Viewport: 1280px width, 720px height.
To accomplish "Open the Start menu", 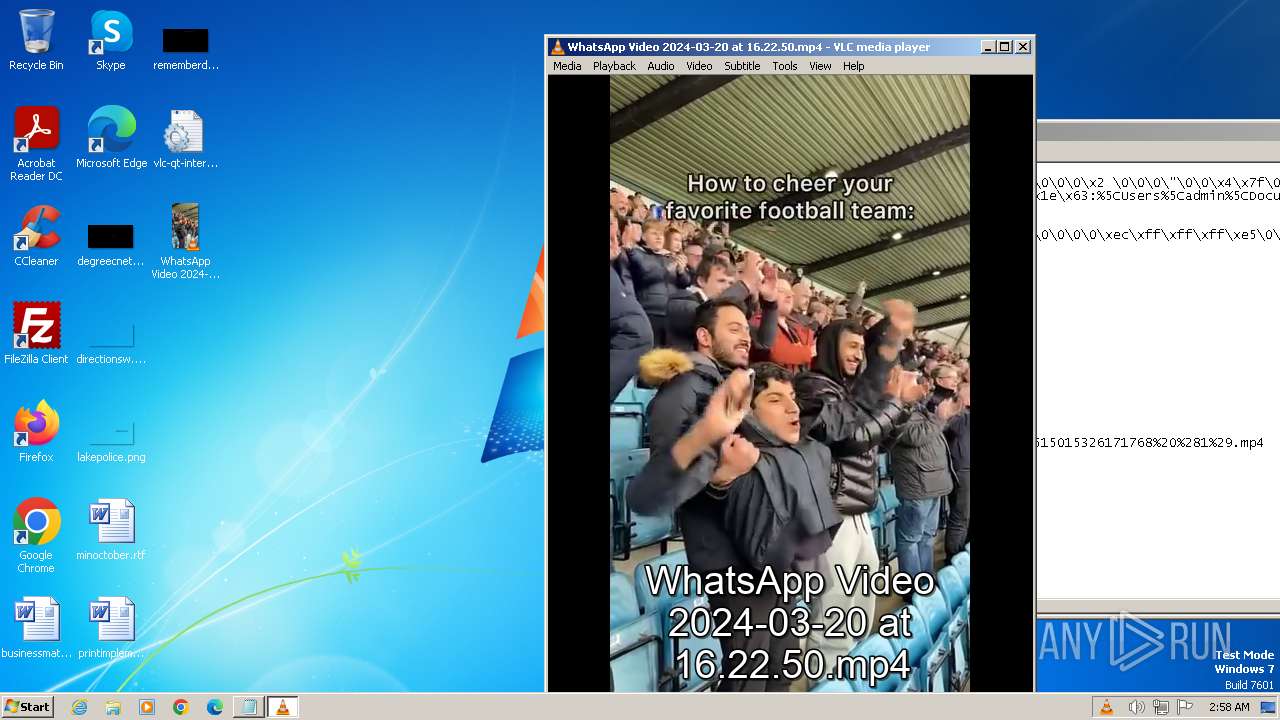I will tap(27, 707).
